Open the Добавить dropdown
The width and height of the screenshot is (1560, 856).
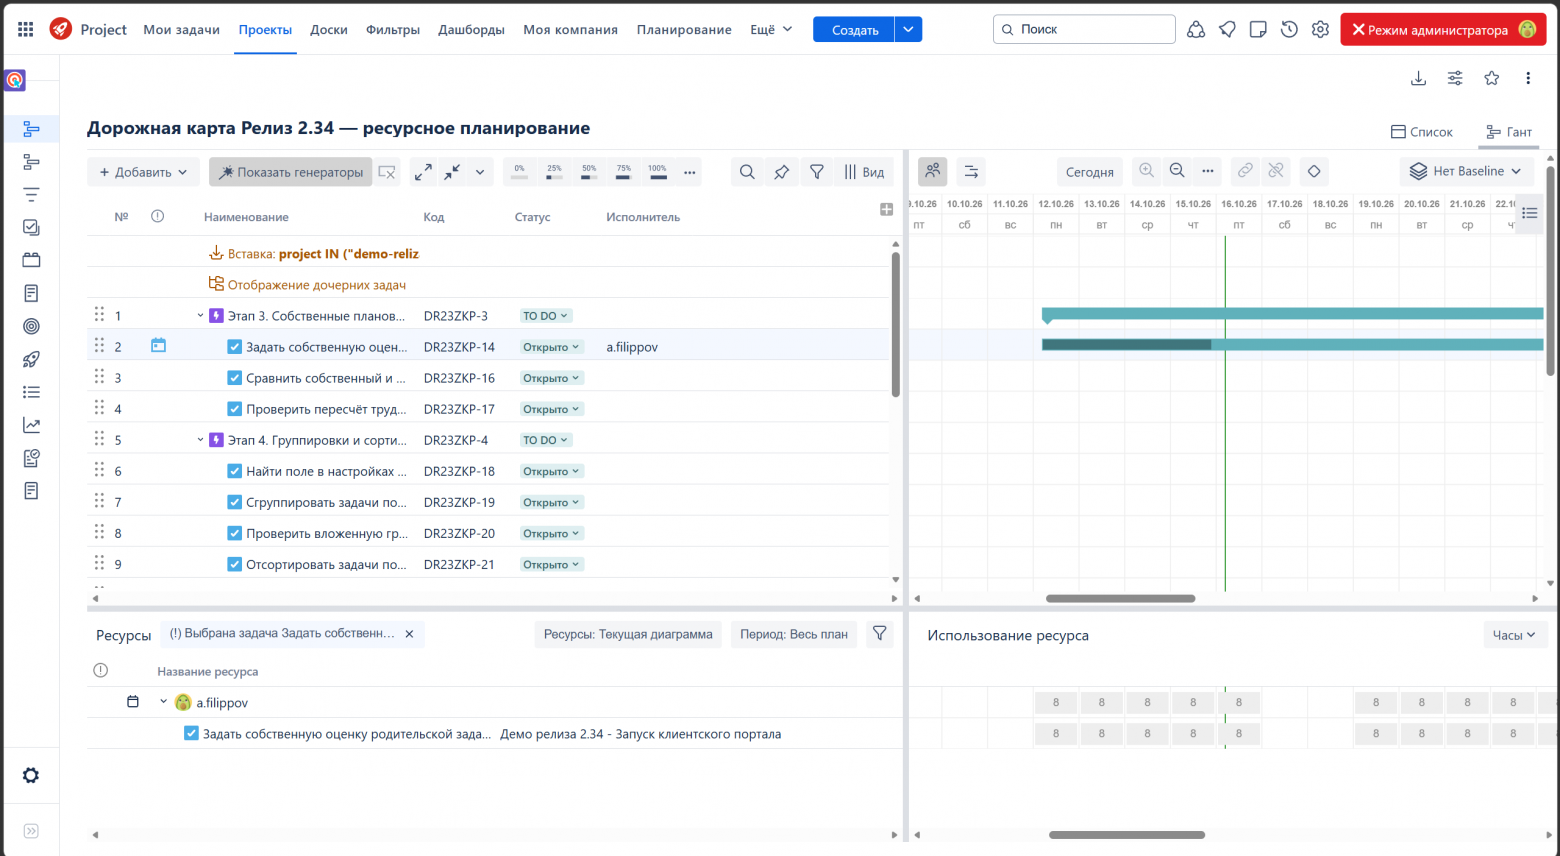click(143, 172)
